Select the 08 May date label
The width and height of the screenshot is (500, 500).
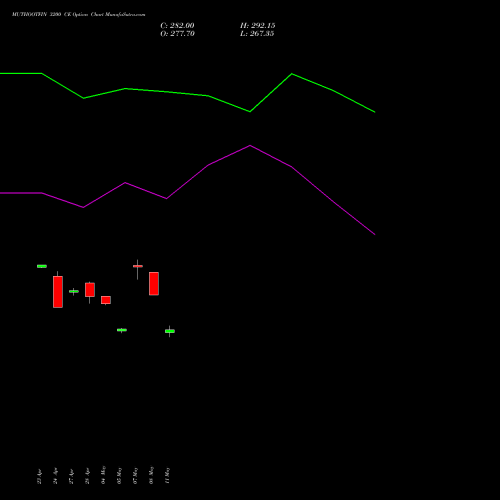click(x=151, y=475)
